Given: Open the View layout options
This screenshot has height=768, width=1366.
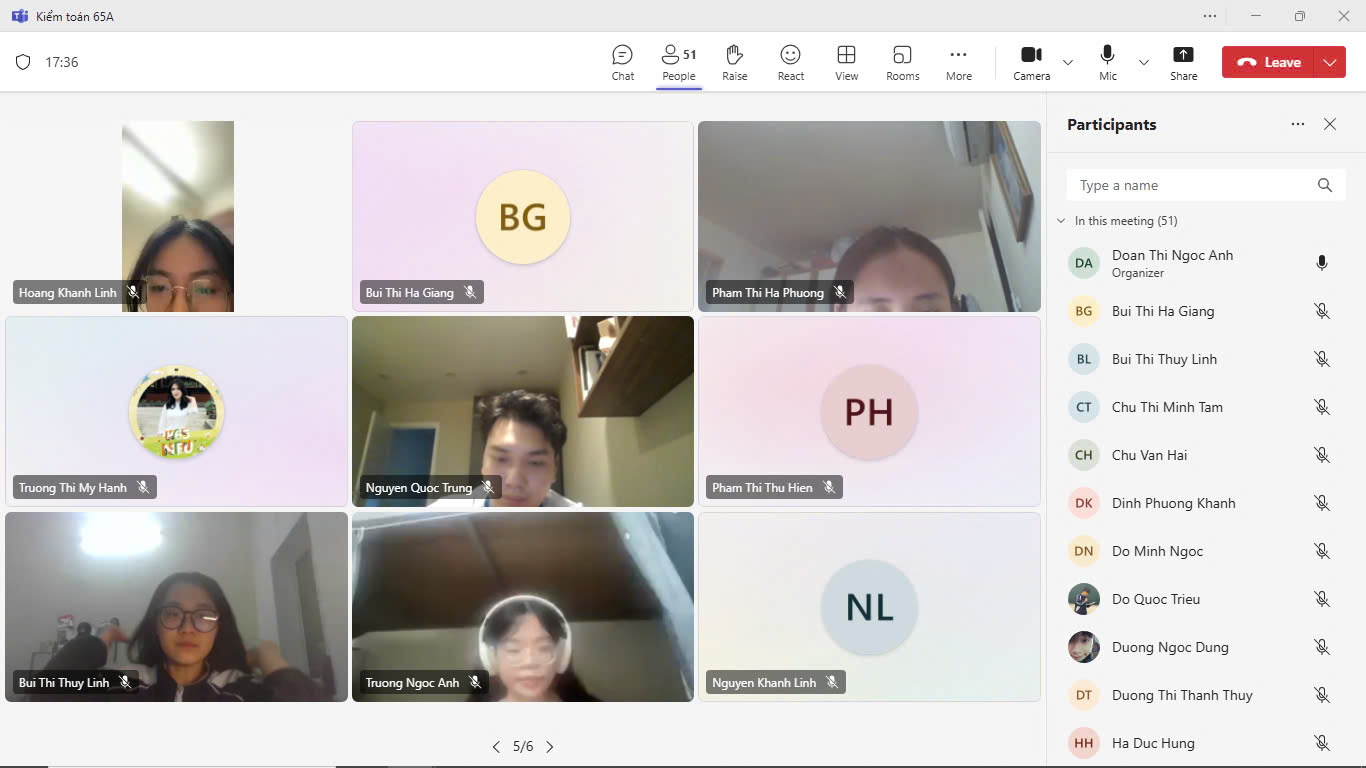Looking at the screenshot, I should tap(846, 62).
